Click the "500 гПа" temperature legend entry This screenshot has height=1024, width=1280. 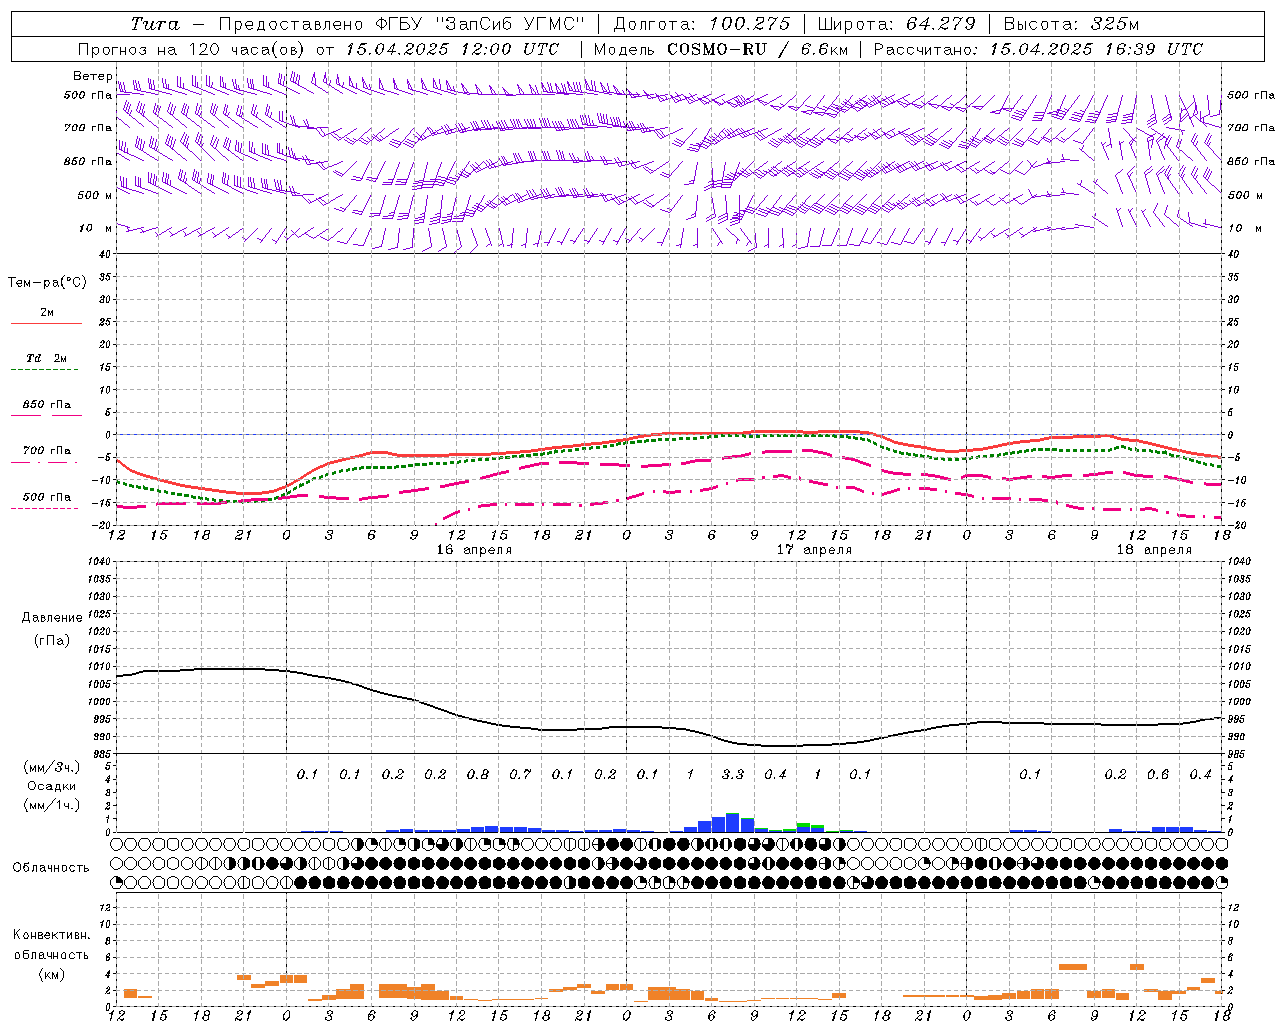coord(46,497)
